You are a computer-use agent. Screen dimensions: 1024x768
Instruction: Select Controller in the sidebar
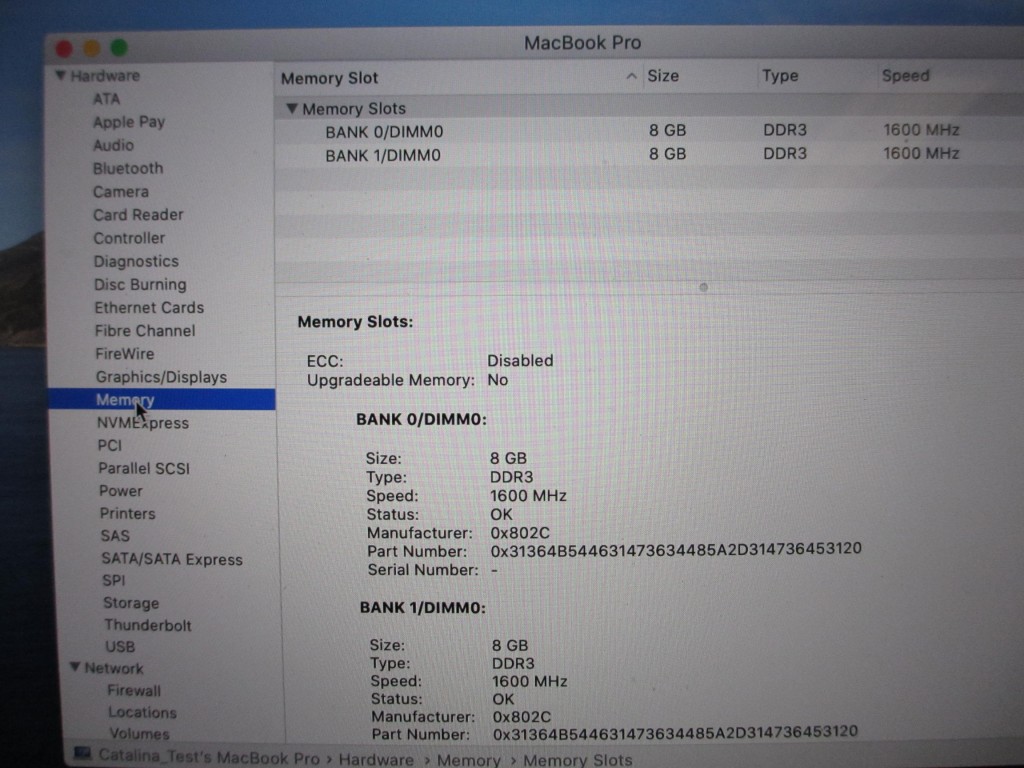pyautogui.click(x=129, y=238)
